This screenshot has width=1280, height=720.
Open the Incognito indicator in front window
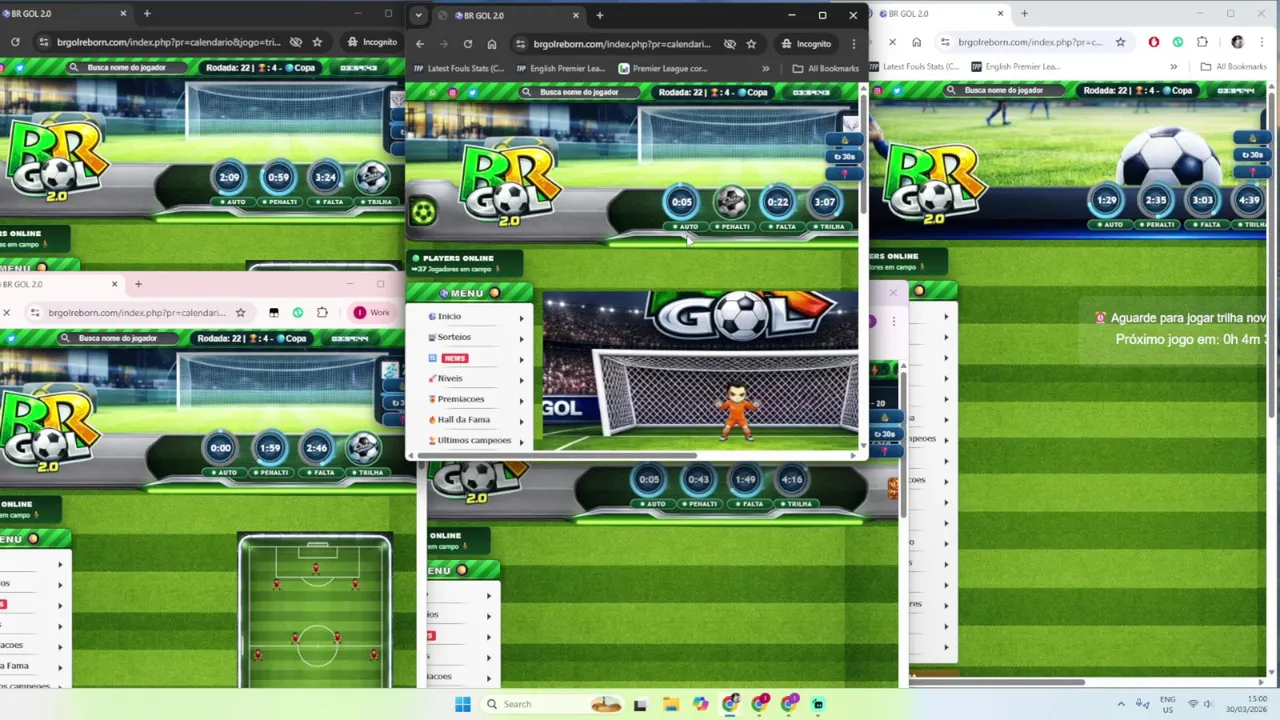coord(807,44)
